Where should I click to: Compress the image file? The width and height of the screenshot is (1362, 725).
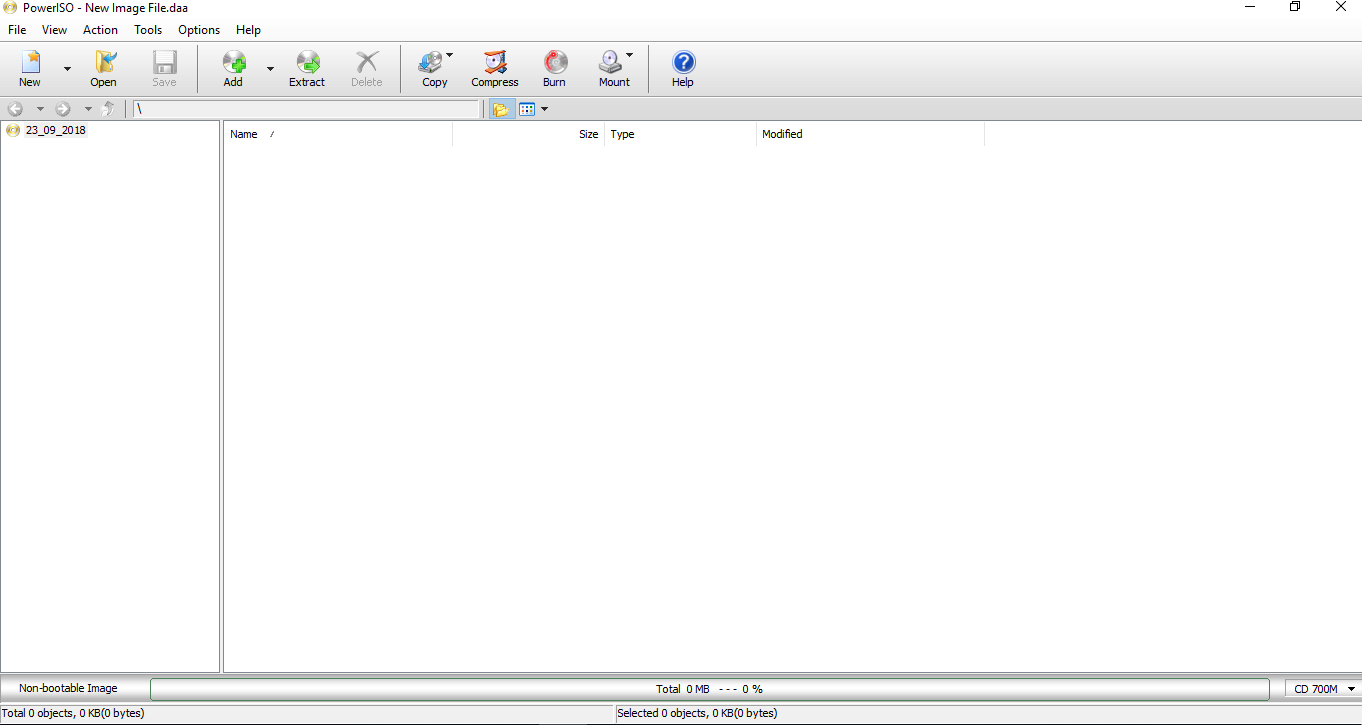click(494, 68)
